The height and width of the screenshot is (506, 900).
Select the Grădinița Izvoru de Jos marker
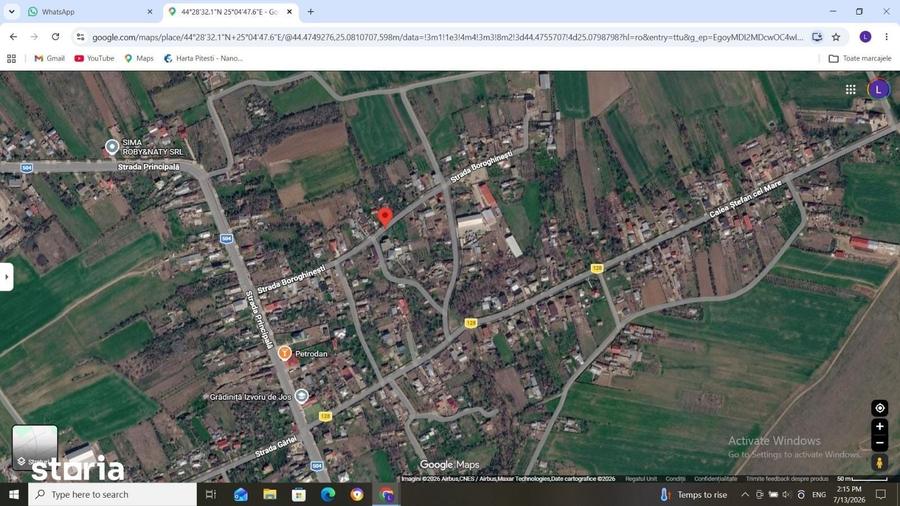(x=301, y=396)
